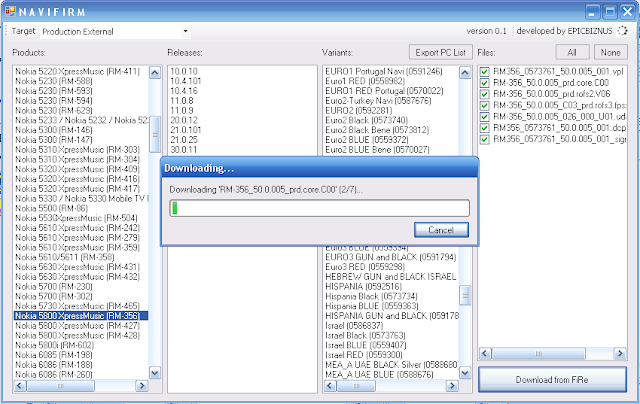Click Files horizontal scroll right arrow
The width and height of the screenshot is (640, 404).
click(x=620, y=353)
